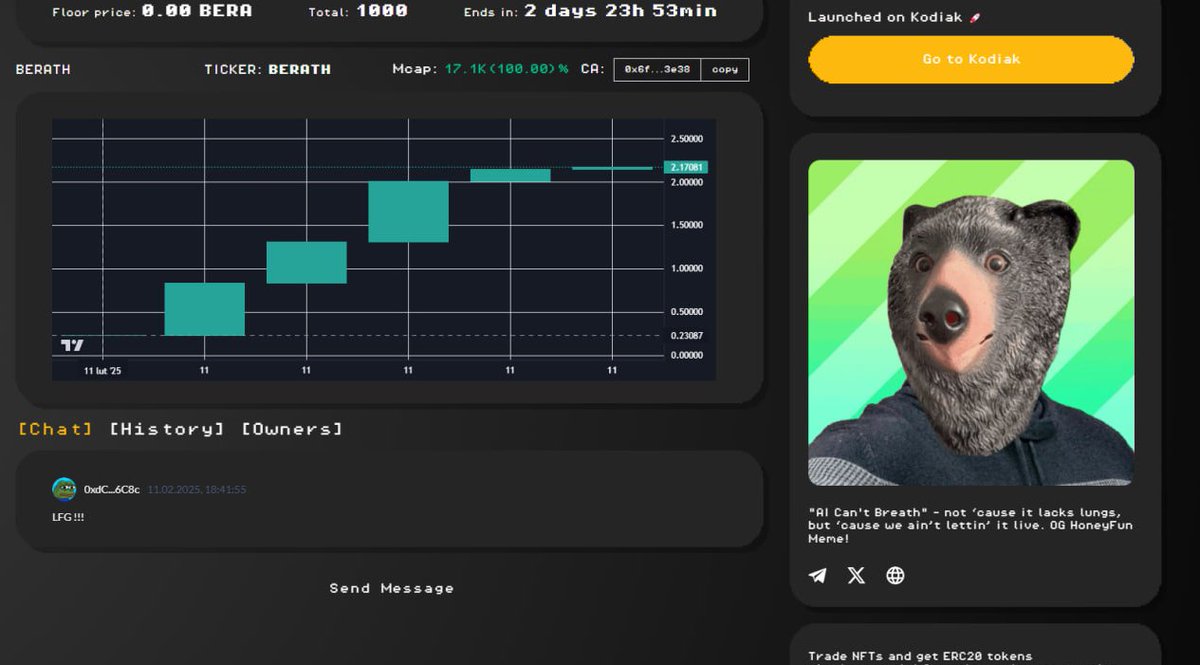1200x665 pixels.
Task: Copy the contract address
Action: (725, 70)
